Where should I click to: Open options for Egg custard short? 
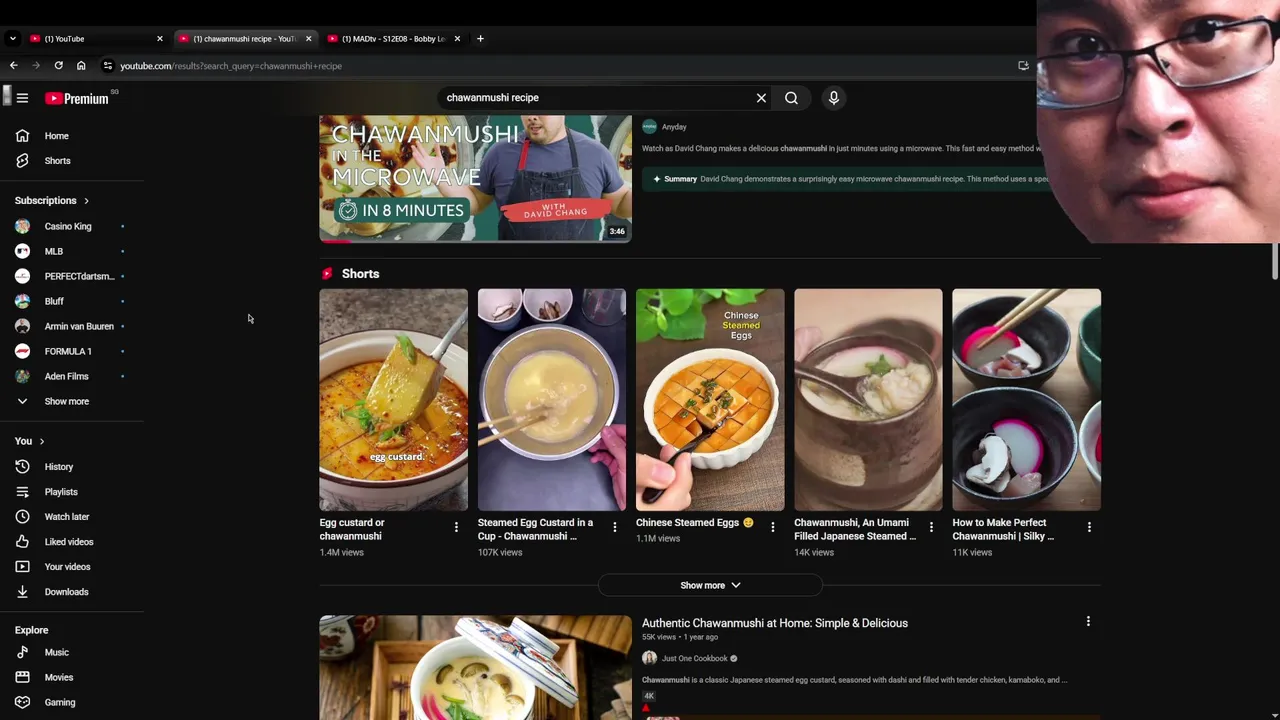point(456,527)
